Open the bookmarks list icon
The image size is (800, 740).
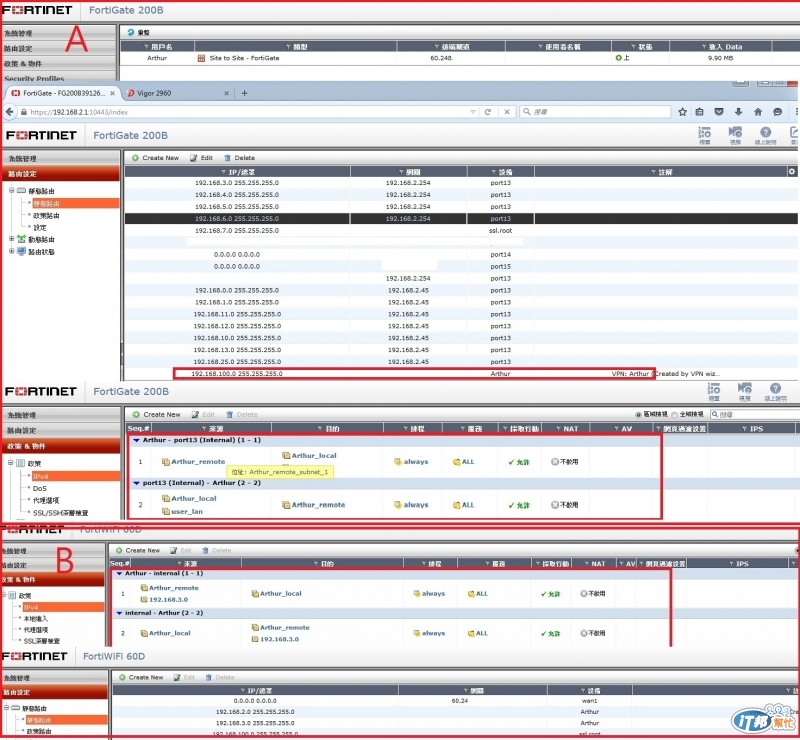tap(699, 112)
